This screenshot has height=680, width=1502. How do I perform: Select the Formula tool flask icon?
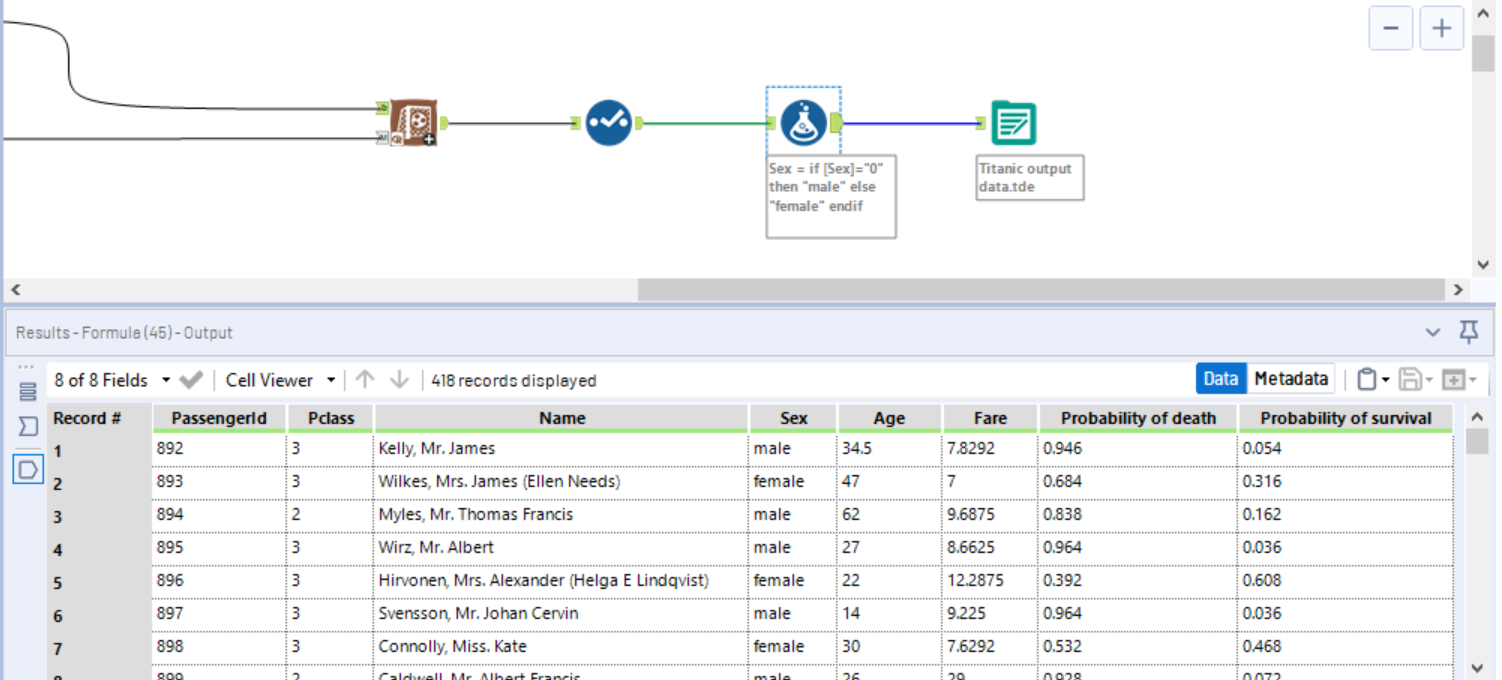pos(804,123)
